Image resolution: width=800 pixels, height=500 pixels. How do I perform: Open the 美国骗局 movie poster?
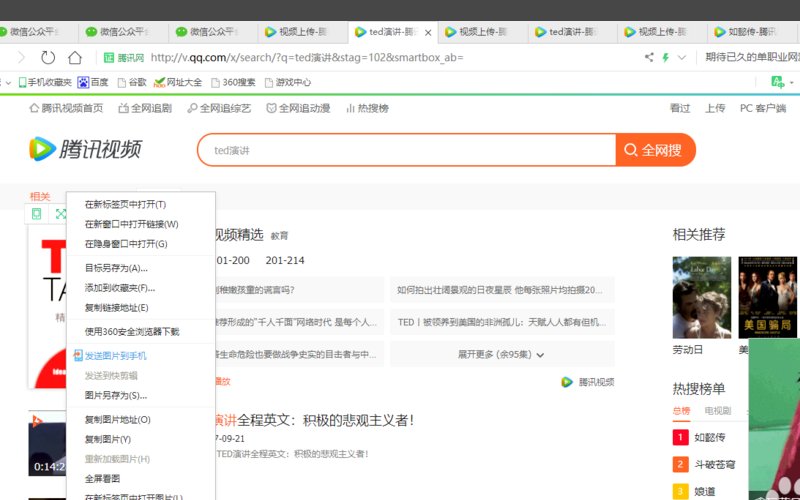pos(767,297)
